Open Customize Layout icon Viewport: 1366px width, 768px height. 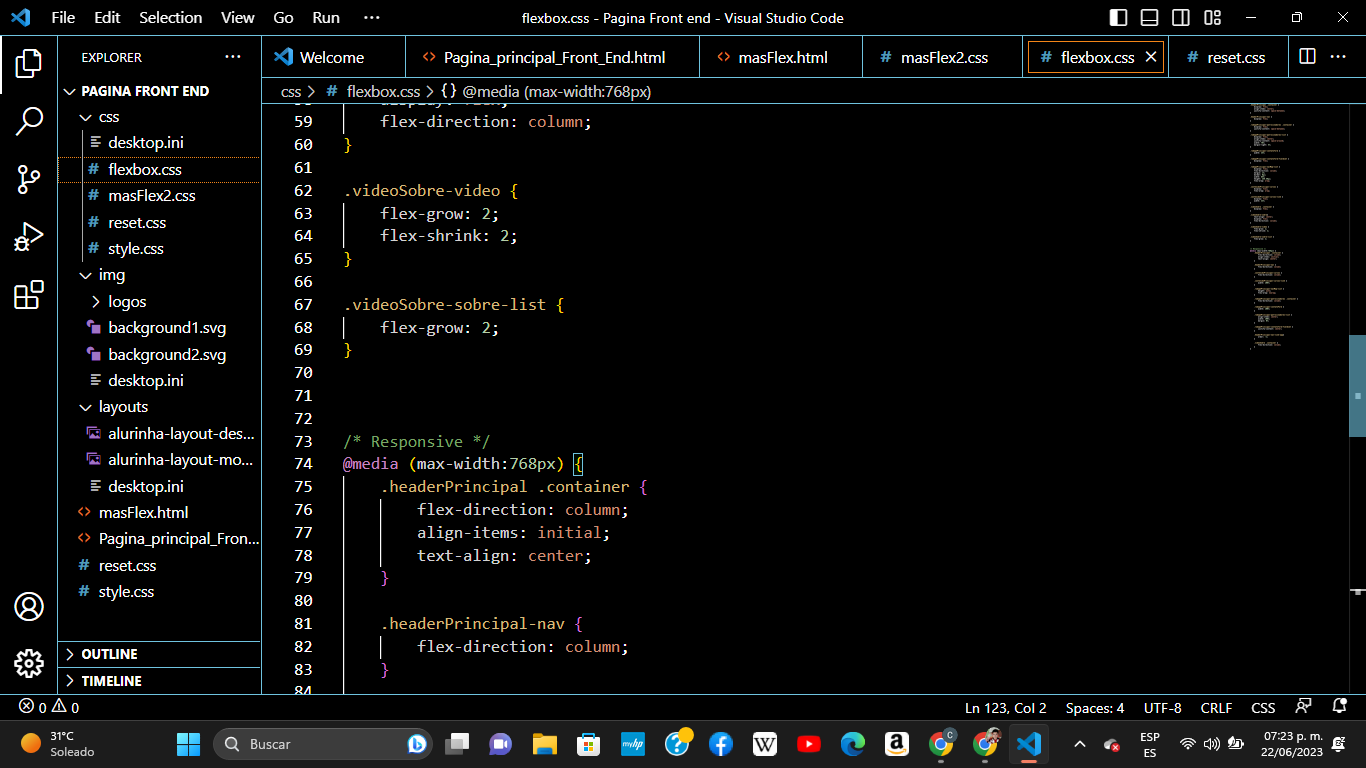[x=1213, y=18]
